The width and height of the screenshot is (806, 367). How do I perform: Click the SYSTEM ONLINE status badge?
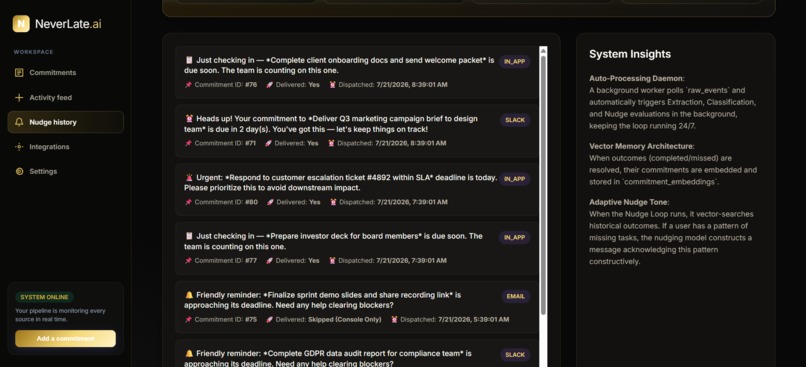(x=44, y=297)
